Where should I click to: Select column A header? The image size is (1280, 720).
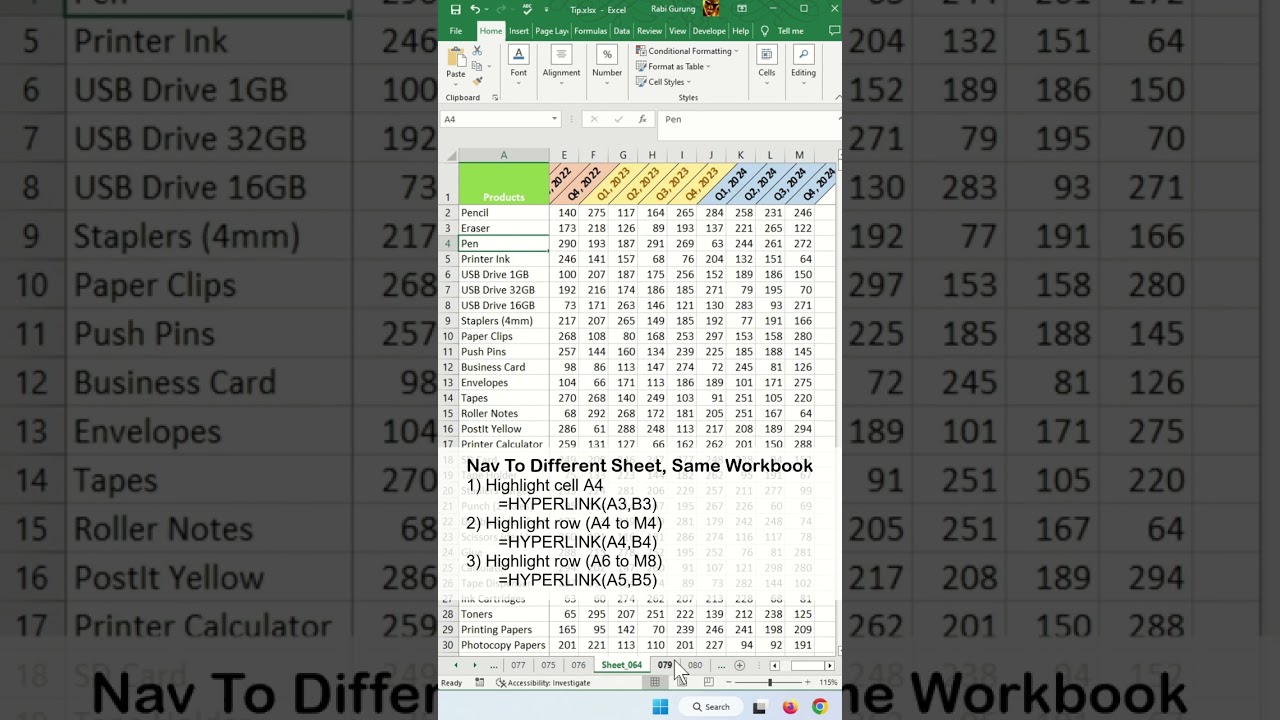(x=503, y=155)
